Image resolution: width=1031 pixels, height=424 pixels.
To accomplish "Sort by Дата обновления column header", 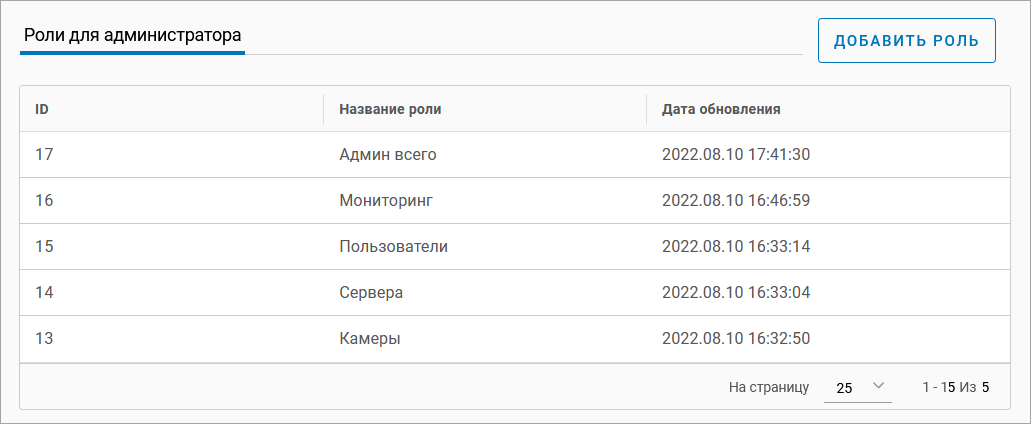I will [721, 109].
